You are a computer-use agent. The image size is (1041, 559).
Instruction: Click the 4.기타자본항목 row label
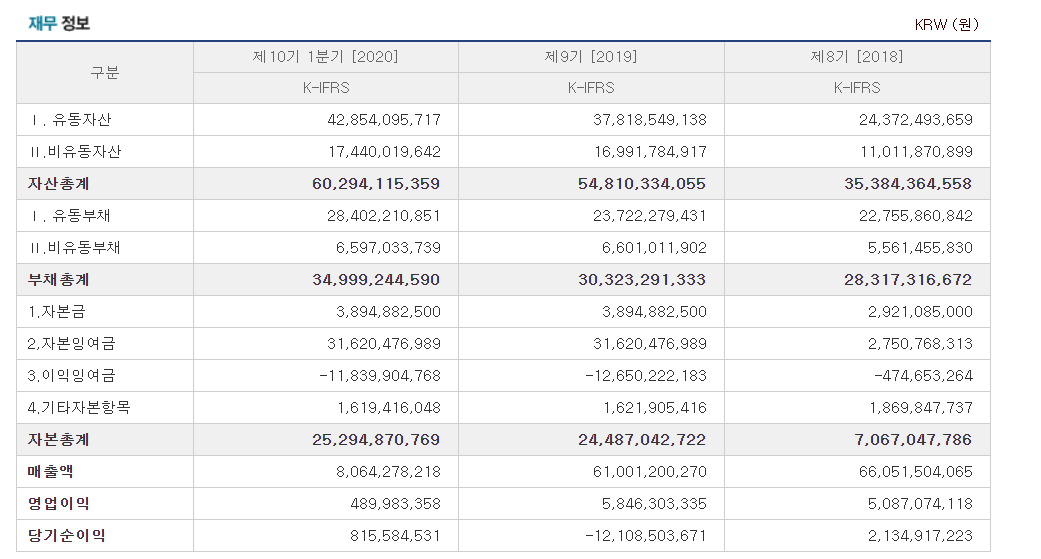(x=79, y=408)
